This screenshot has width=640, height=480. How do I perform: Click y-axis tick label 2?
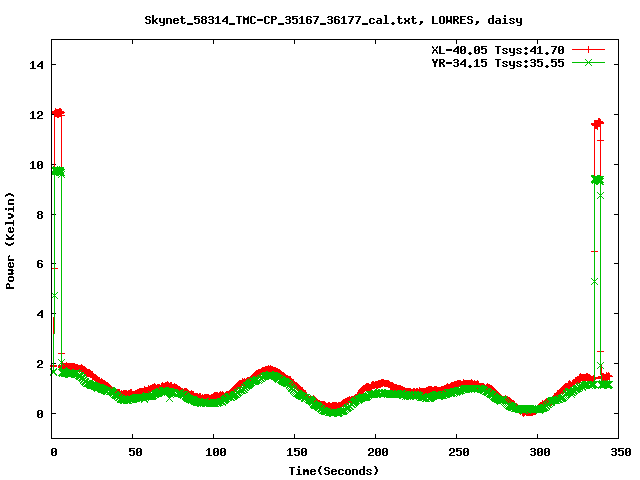pyautogui.click(x=40, y=364)
